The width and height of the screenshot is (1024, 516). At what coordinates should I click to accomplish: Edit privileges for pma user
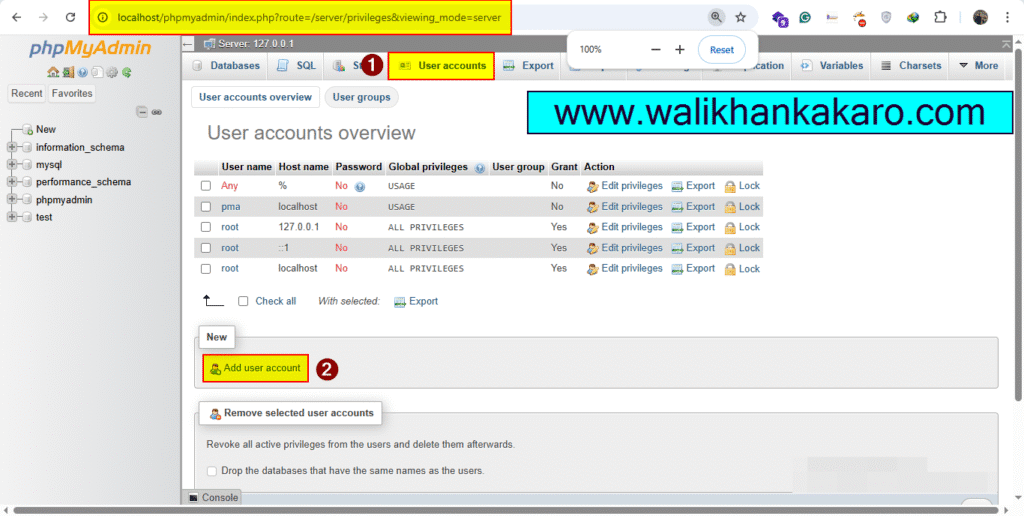[625, 207]
